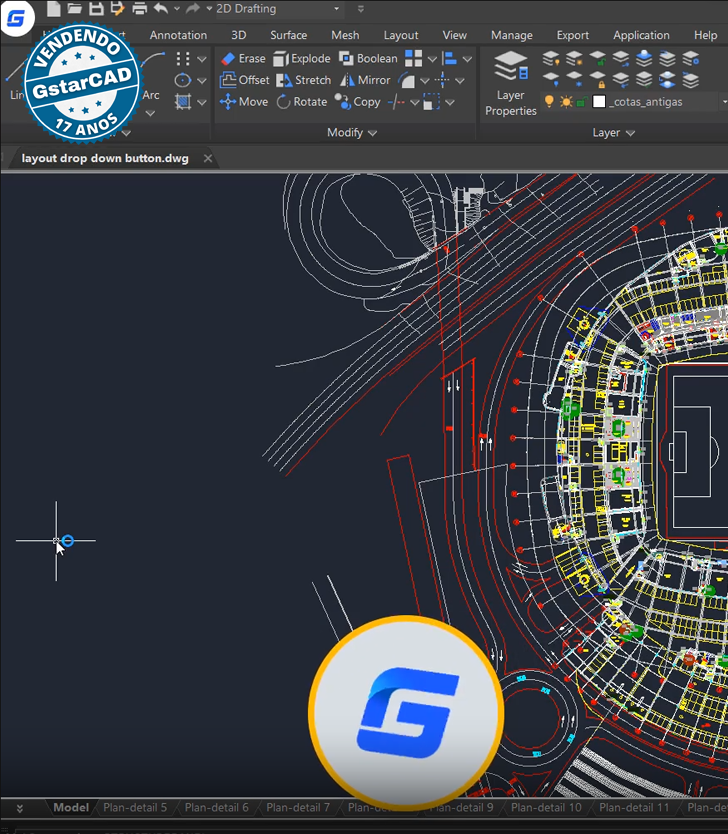Switch to the Manage ribbon tab

(x=512, y=35)
